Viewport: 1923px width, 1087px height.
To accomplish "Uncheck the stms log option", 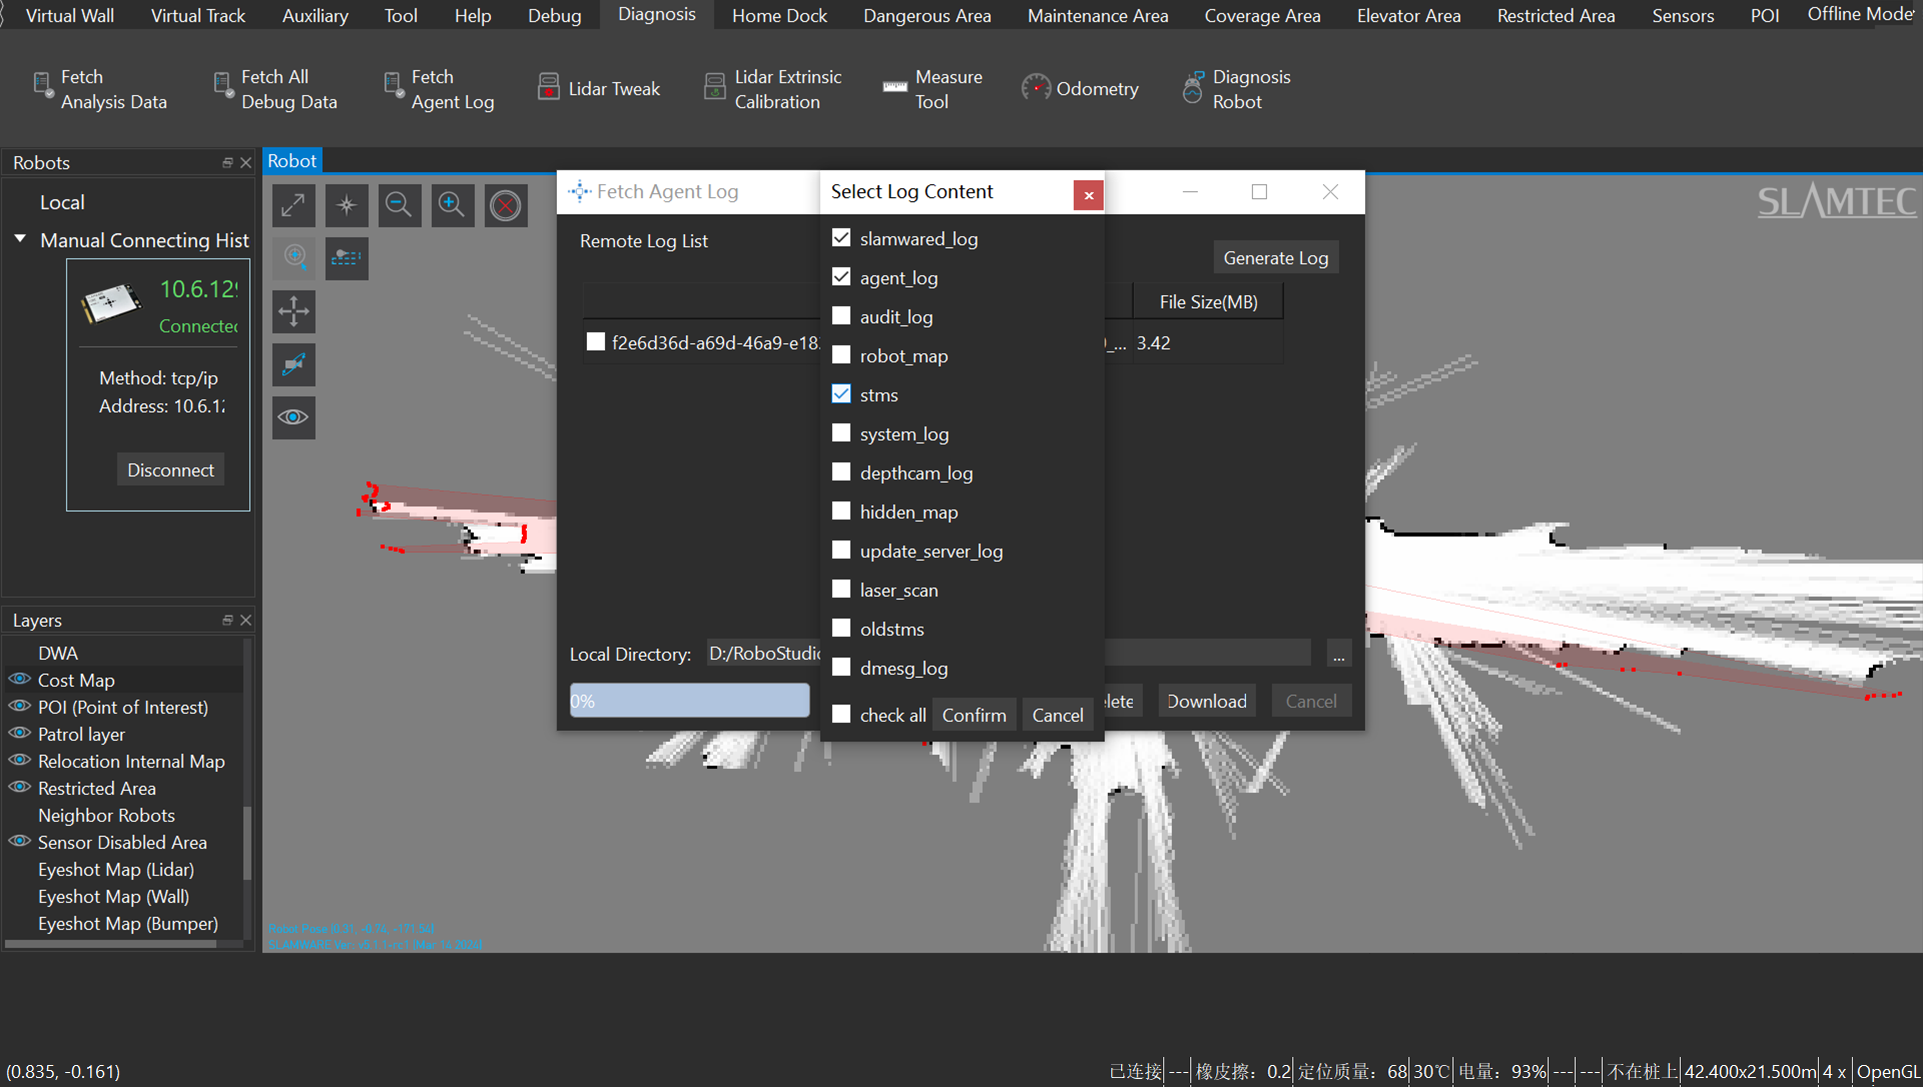I will [841, 394].
